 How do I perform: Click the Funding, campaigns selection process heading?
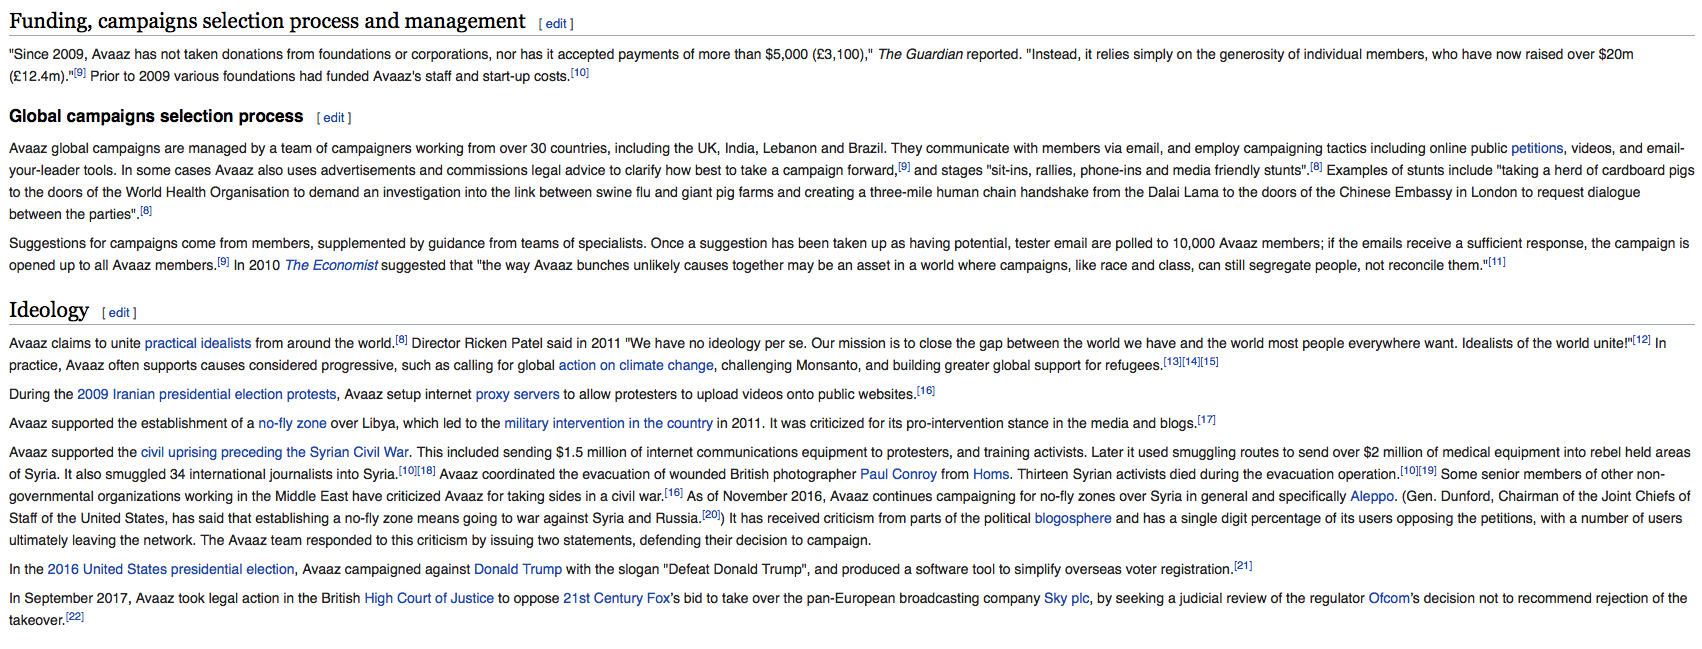coord(267,21)
